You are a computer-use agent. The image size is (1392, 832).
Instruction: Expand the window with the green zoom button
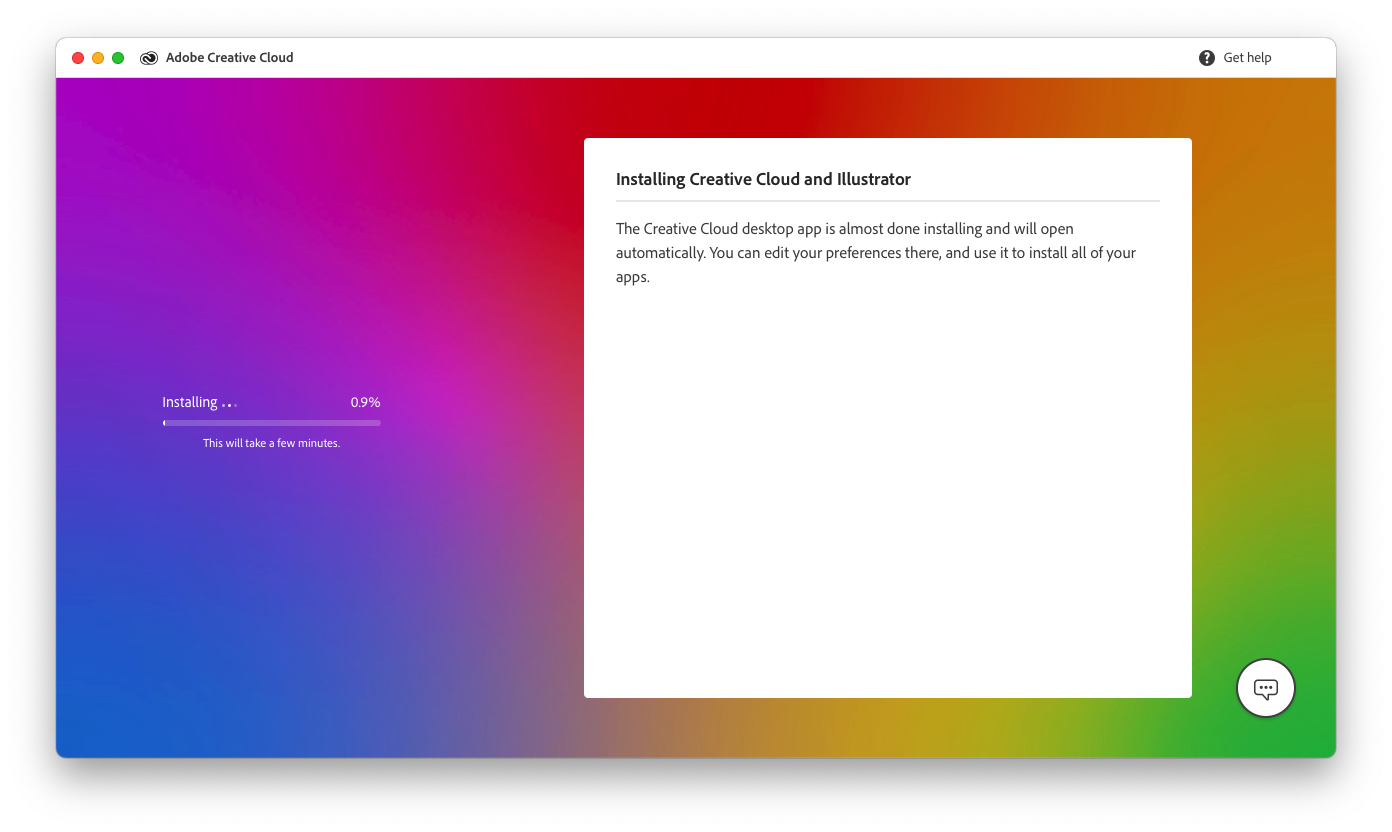point(118,57)
